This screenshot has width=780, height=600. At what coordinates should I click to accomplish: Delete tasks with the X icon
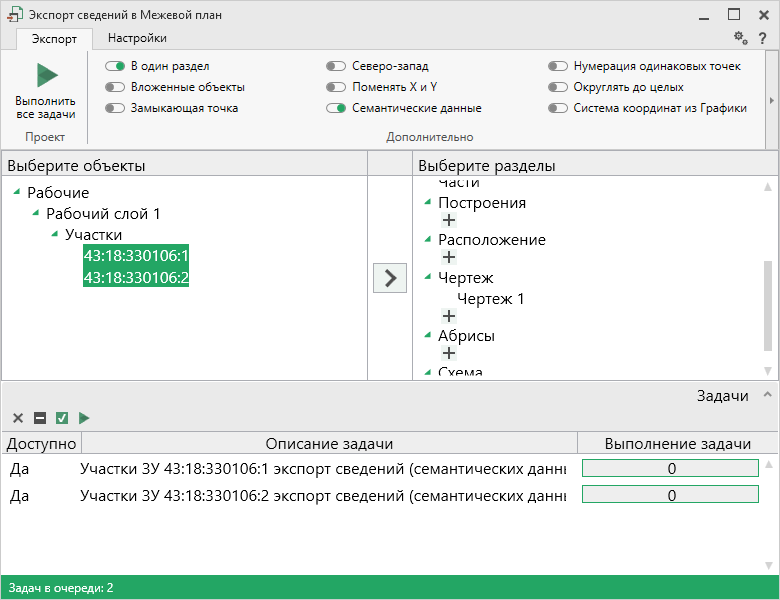(18, 418)
